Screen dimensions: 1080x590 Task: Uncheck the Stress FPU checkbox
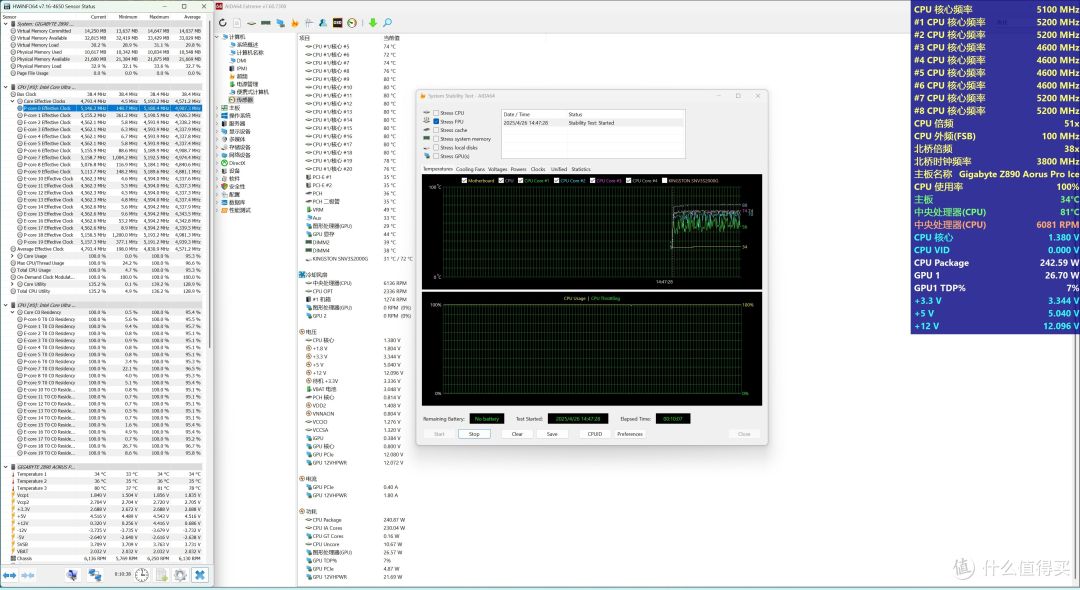point(436,121)
